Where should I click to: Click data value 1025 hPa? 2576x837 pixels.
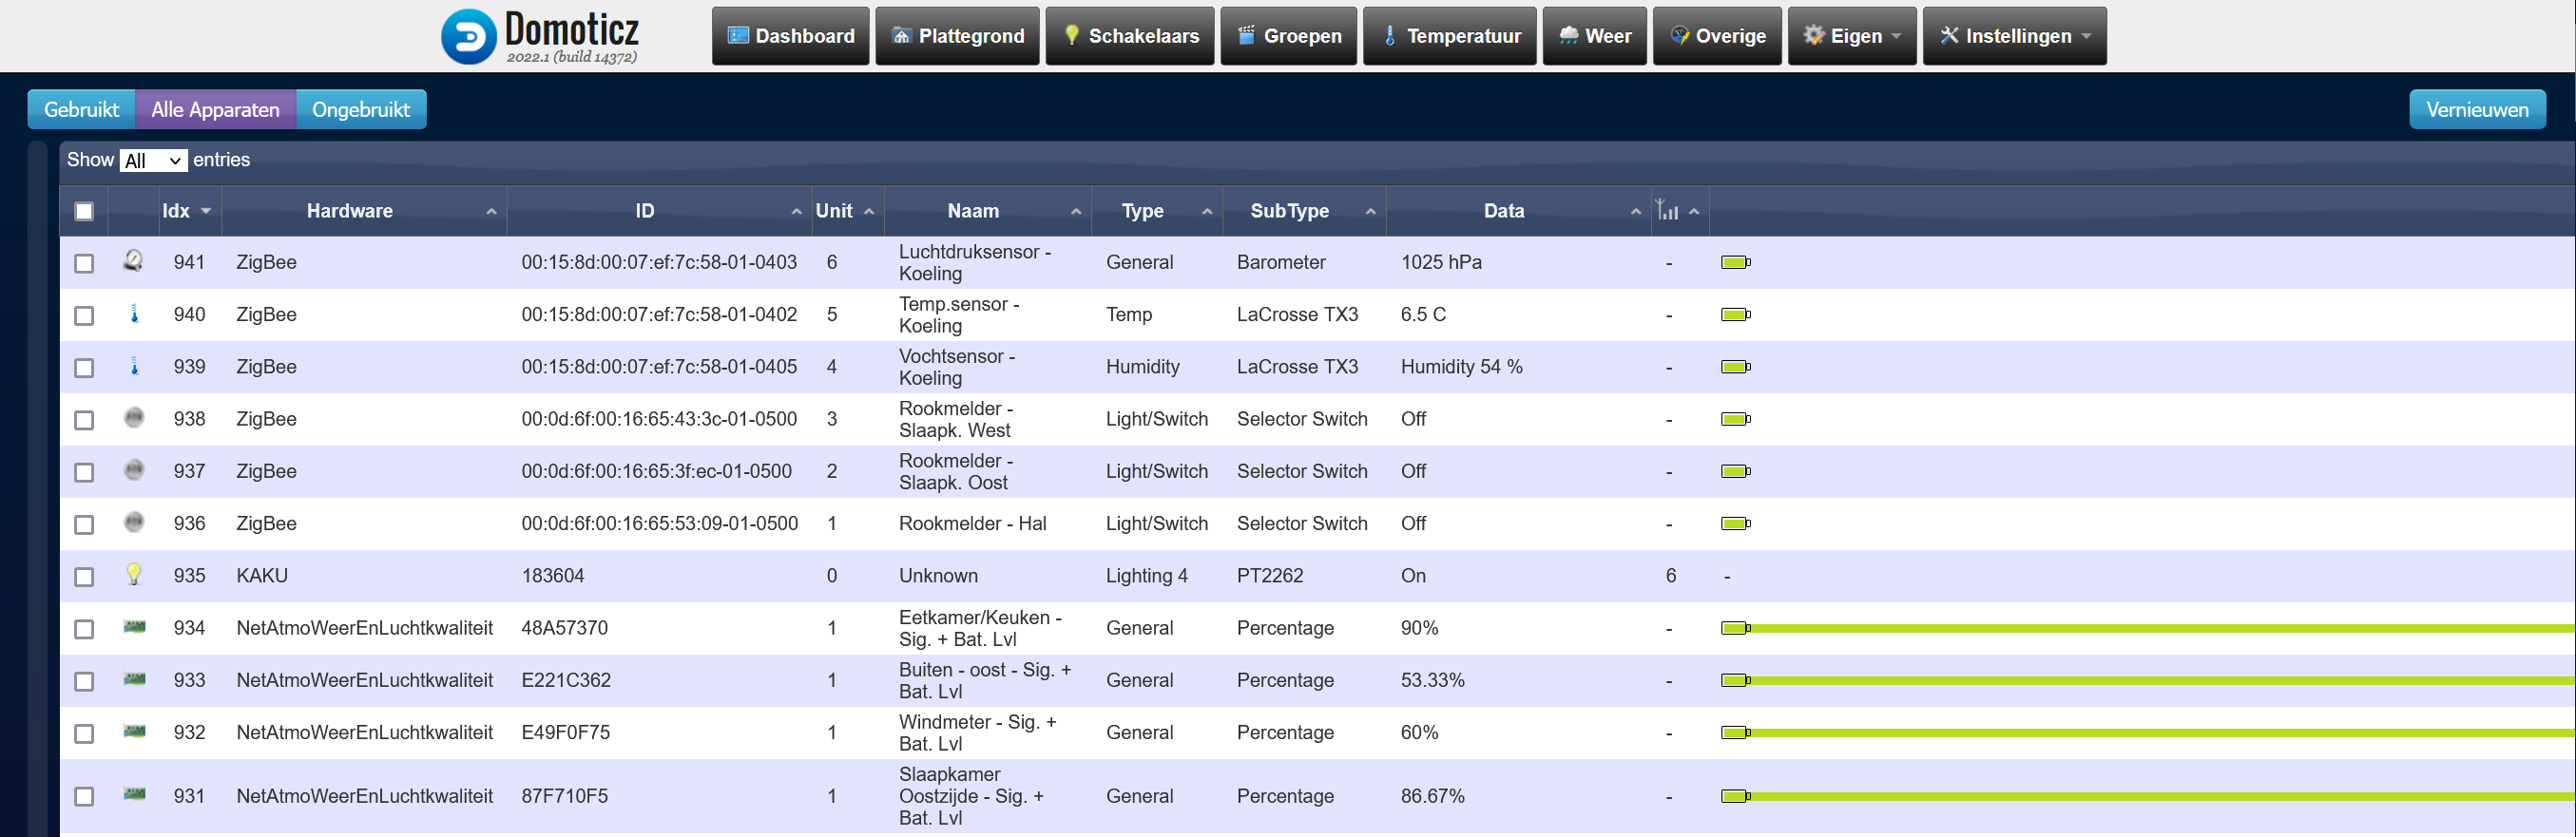point(1441,262)
